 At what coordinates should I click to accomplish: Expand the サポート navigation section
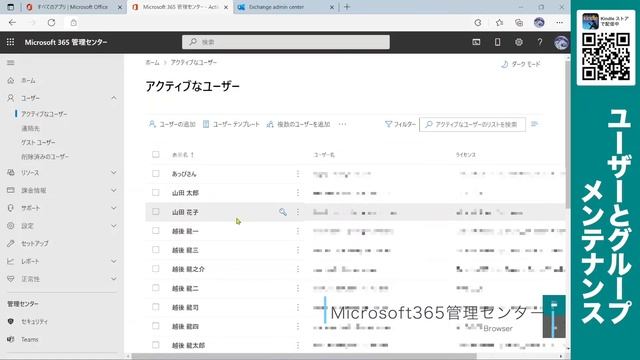(x=114, y=208)
